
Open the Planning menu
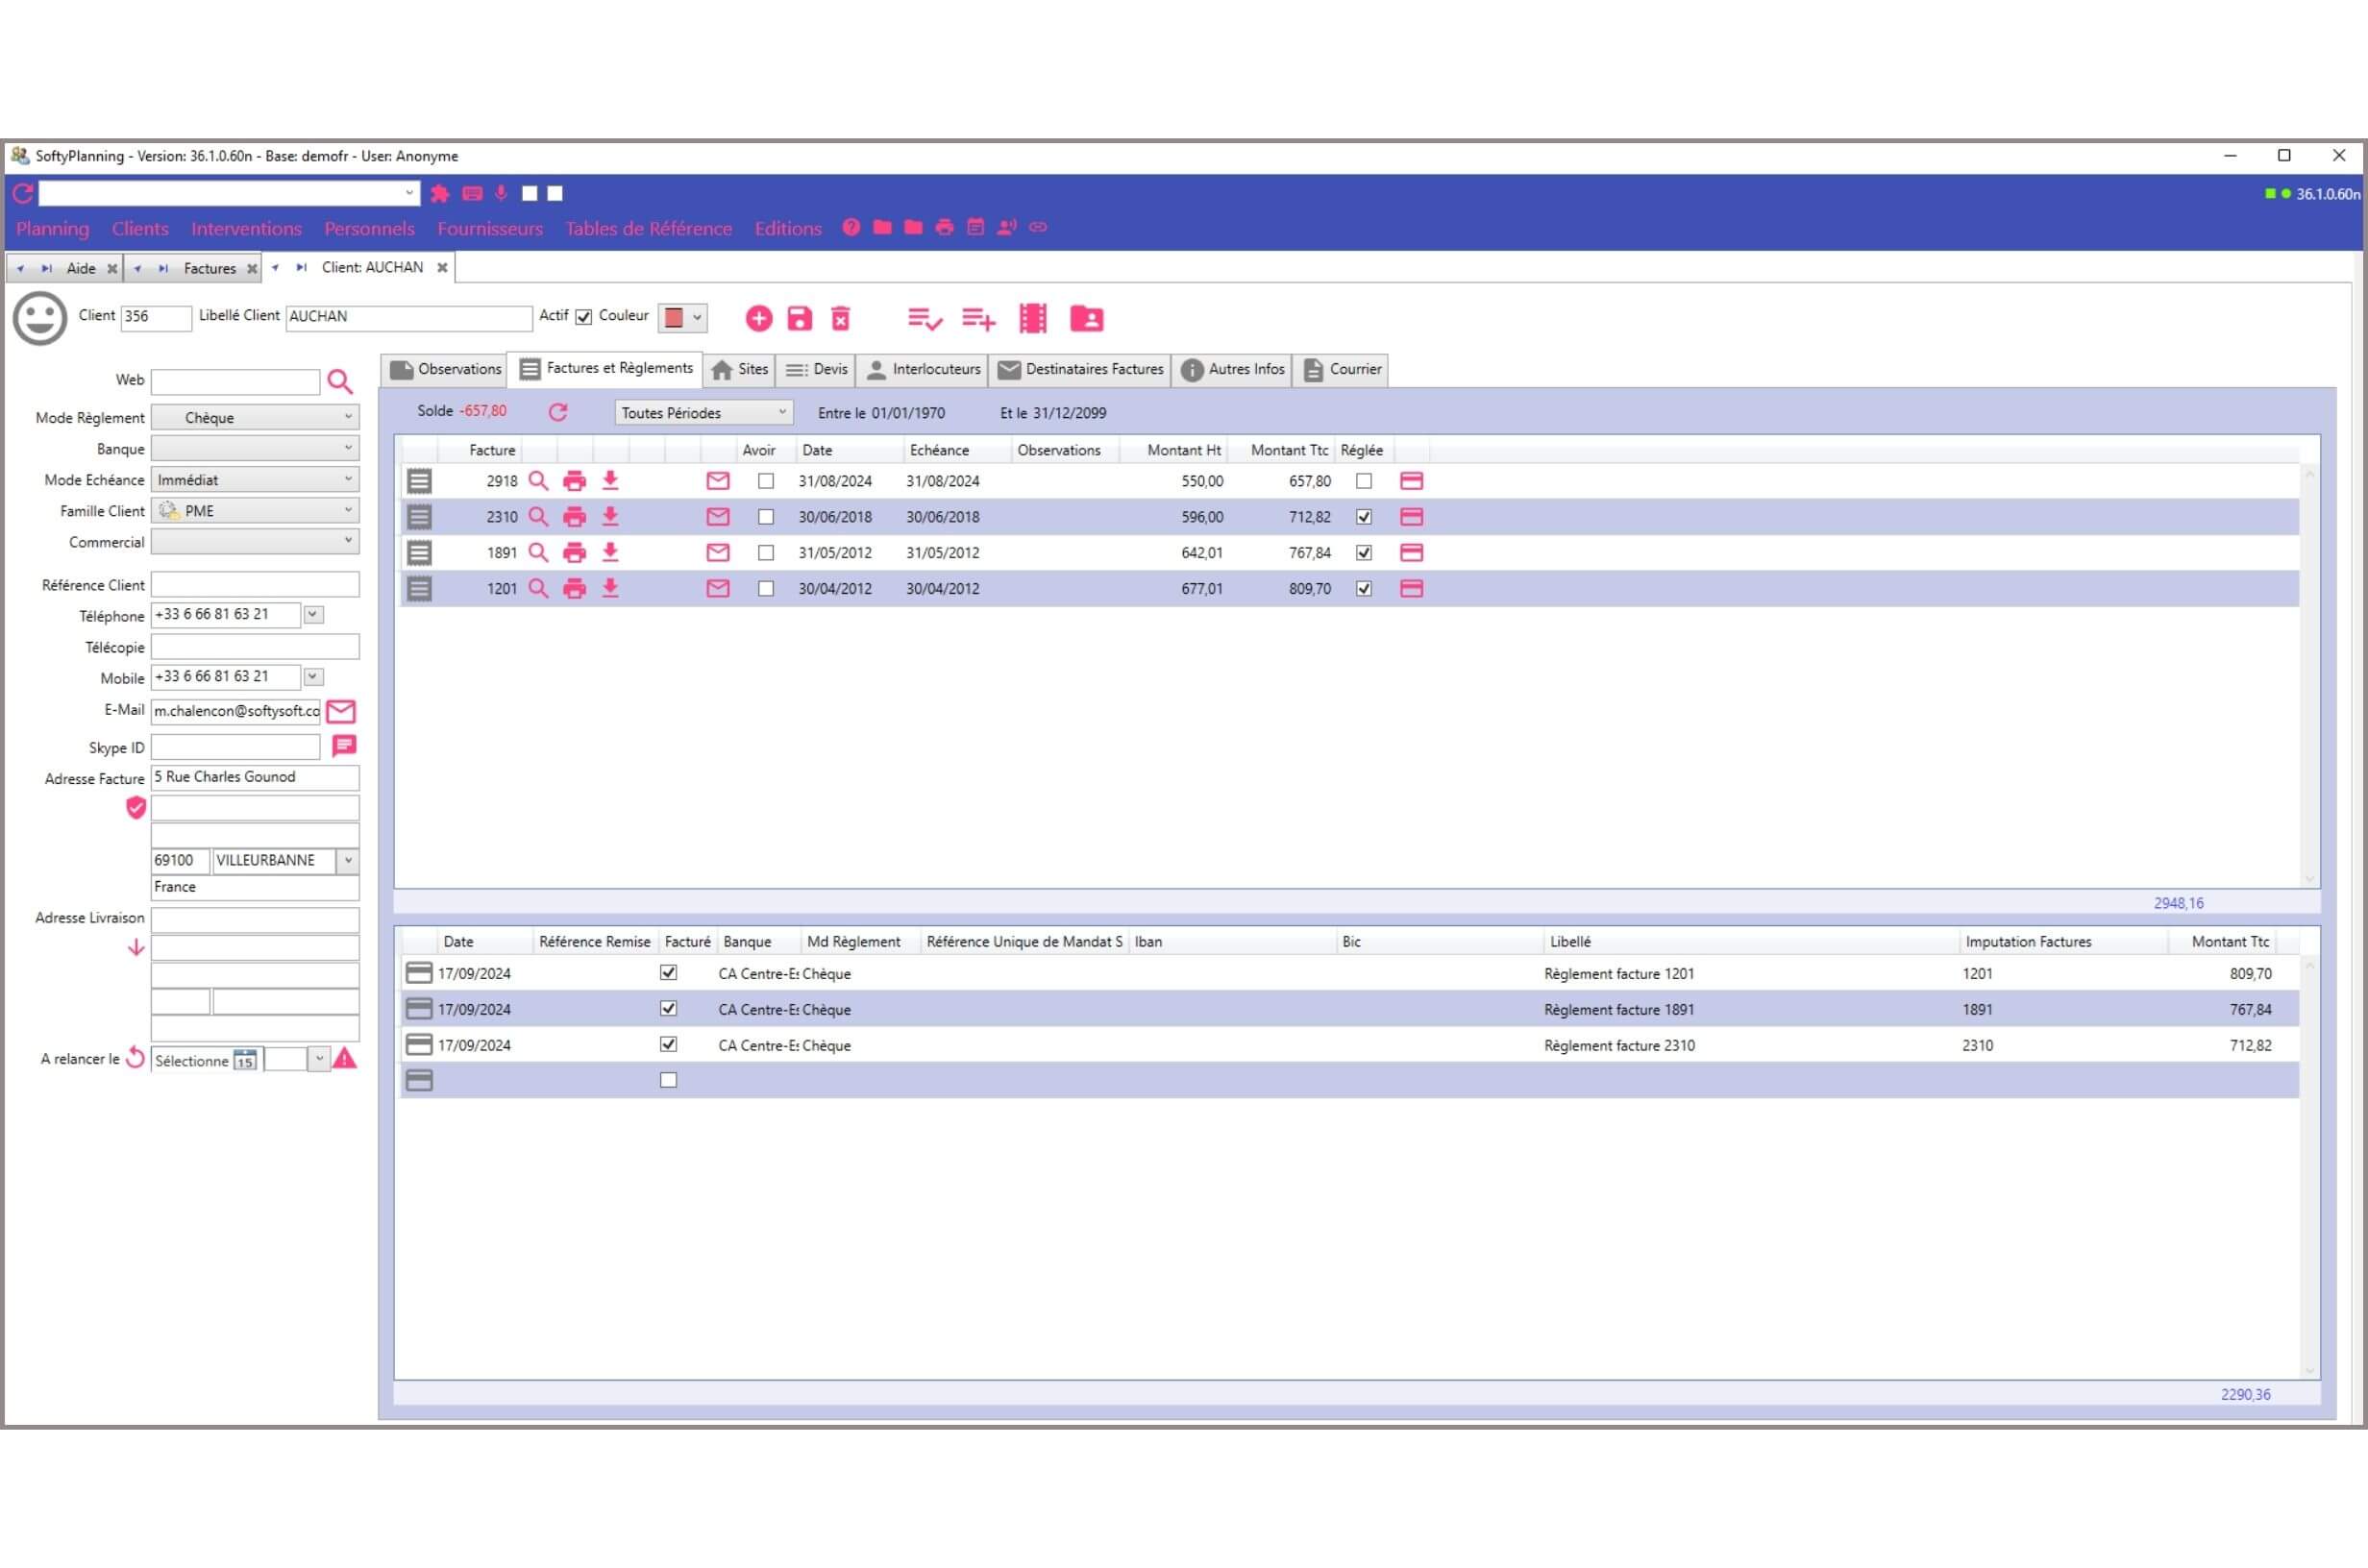[x=52, y=228]
